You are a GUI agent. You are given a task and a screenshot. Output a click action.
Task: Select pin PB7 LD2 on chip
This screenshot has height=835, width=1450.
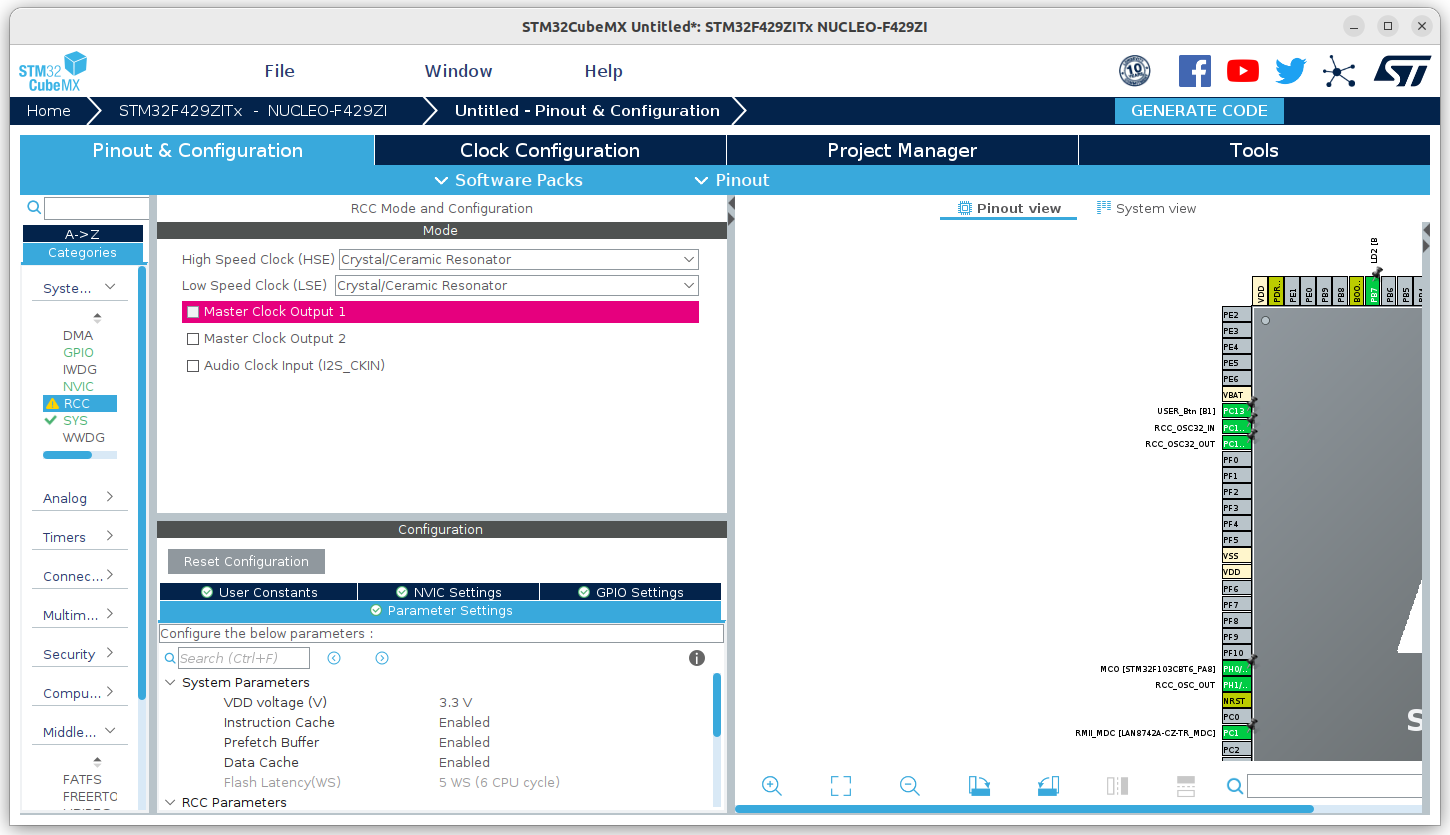point(1373,291)
